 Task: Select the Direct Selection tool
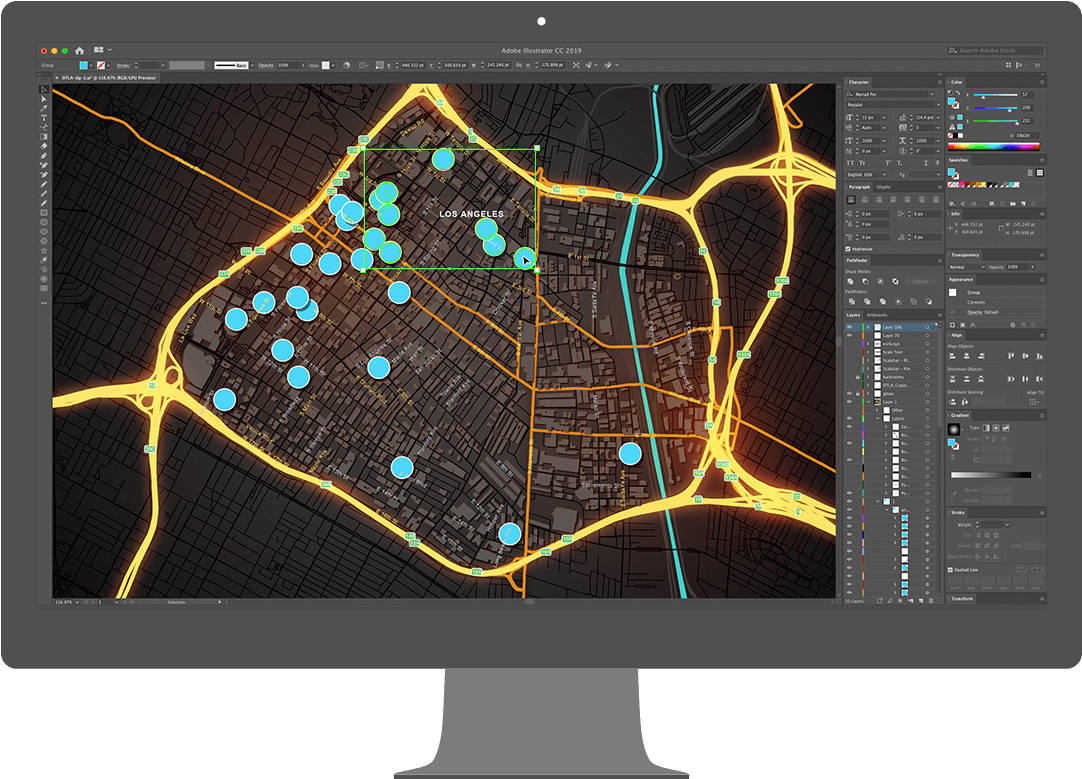coord(44,99)
